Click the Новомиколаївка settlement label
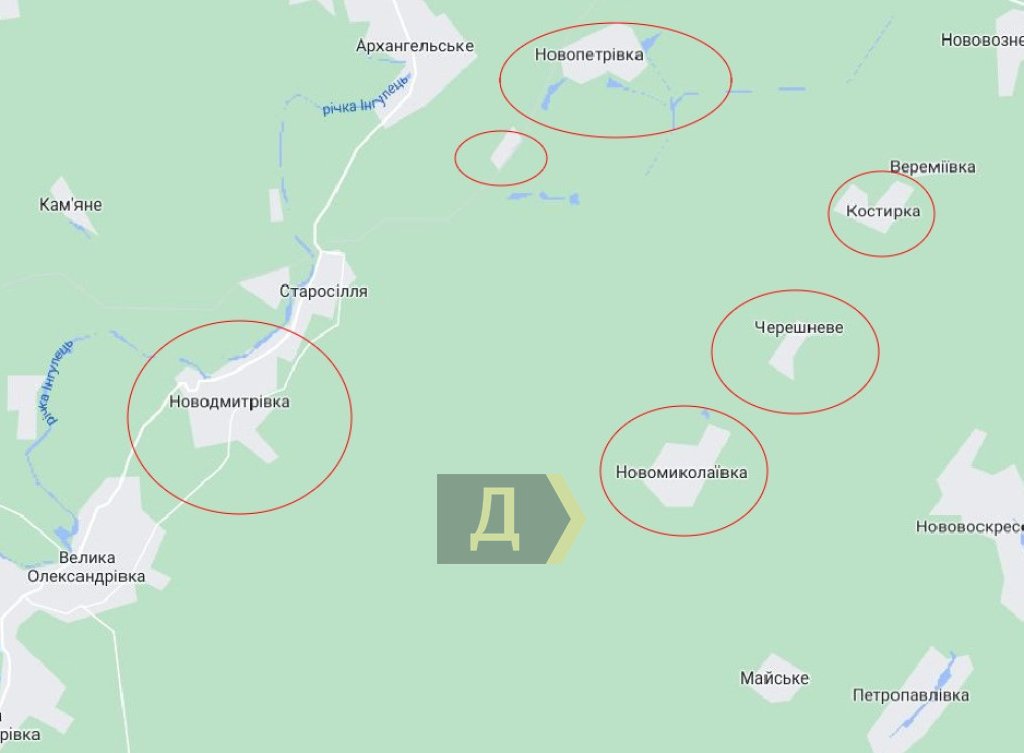The image size is (1024, 753). coord(681,472)
